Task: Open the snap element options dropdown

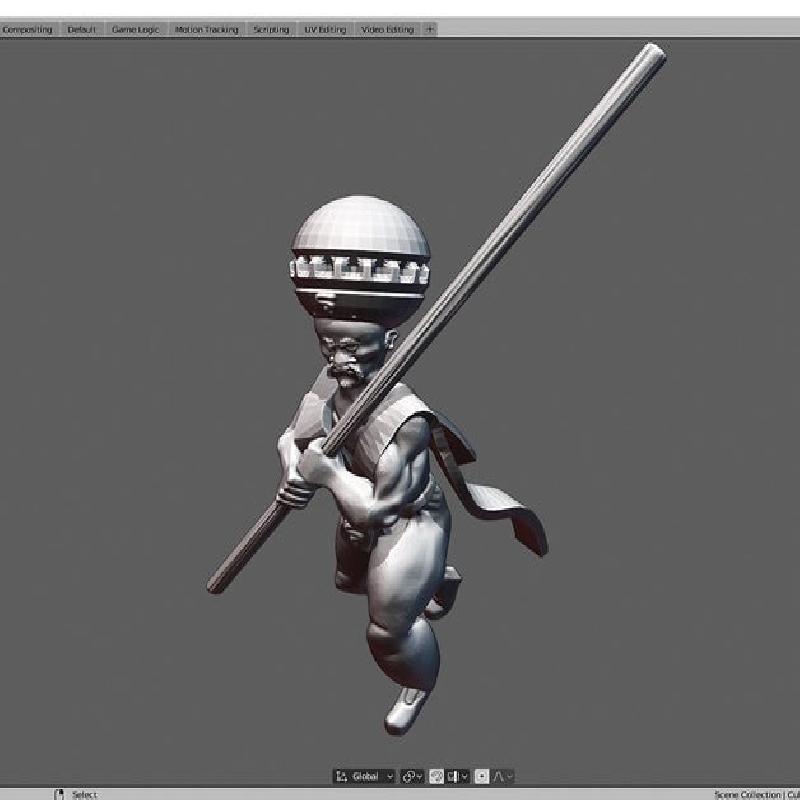Action: tap(457, 776)
